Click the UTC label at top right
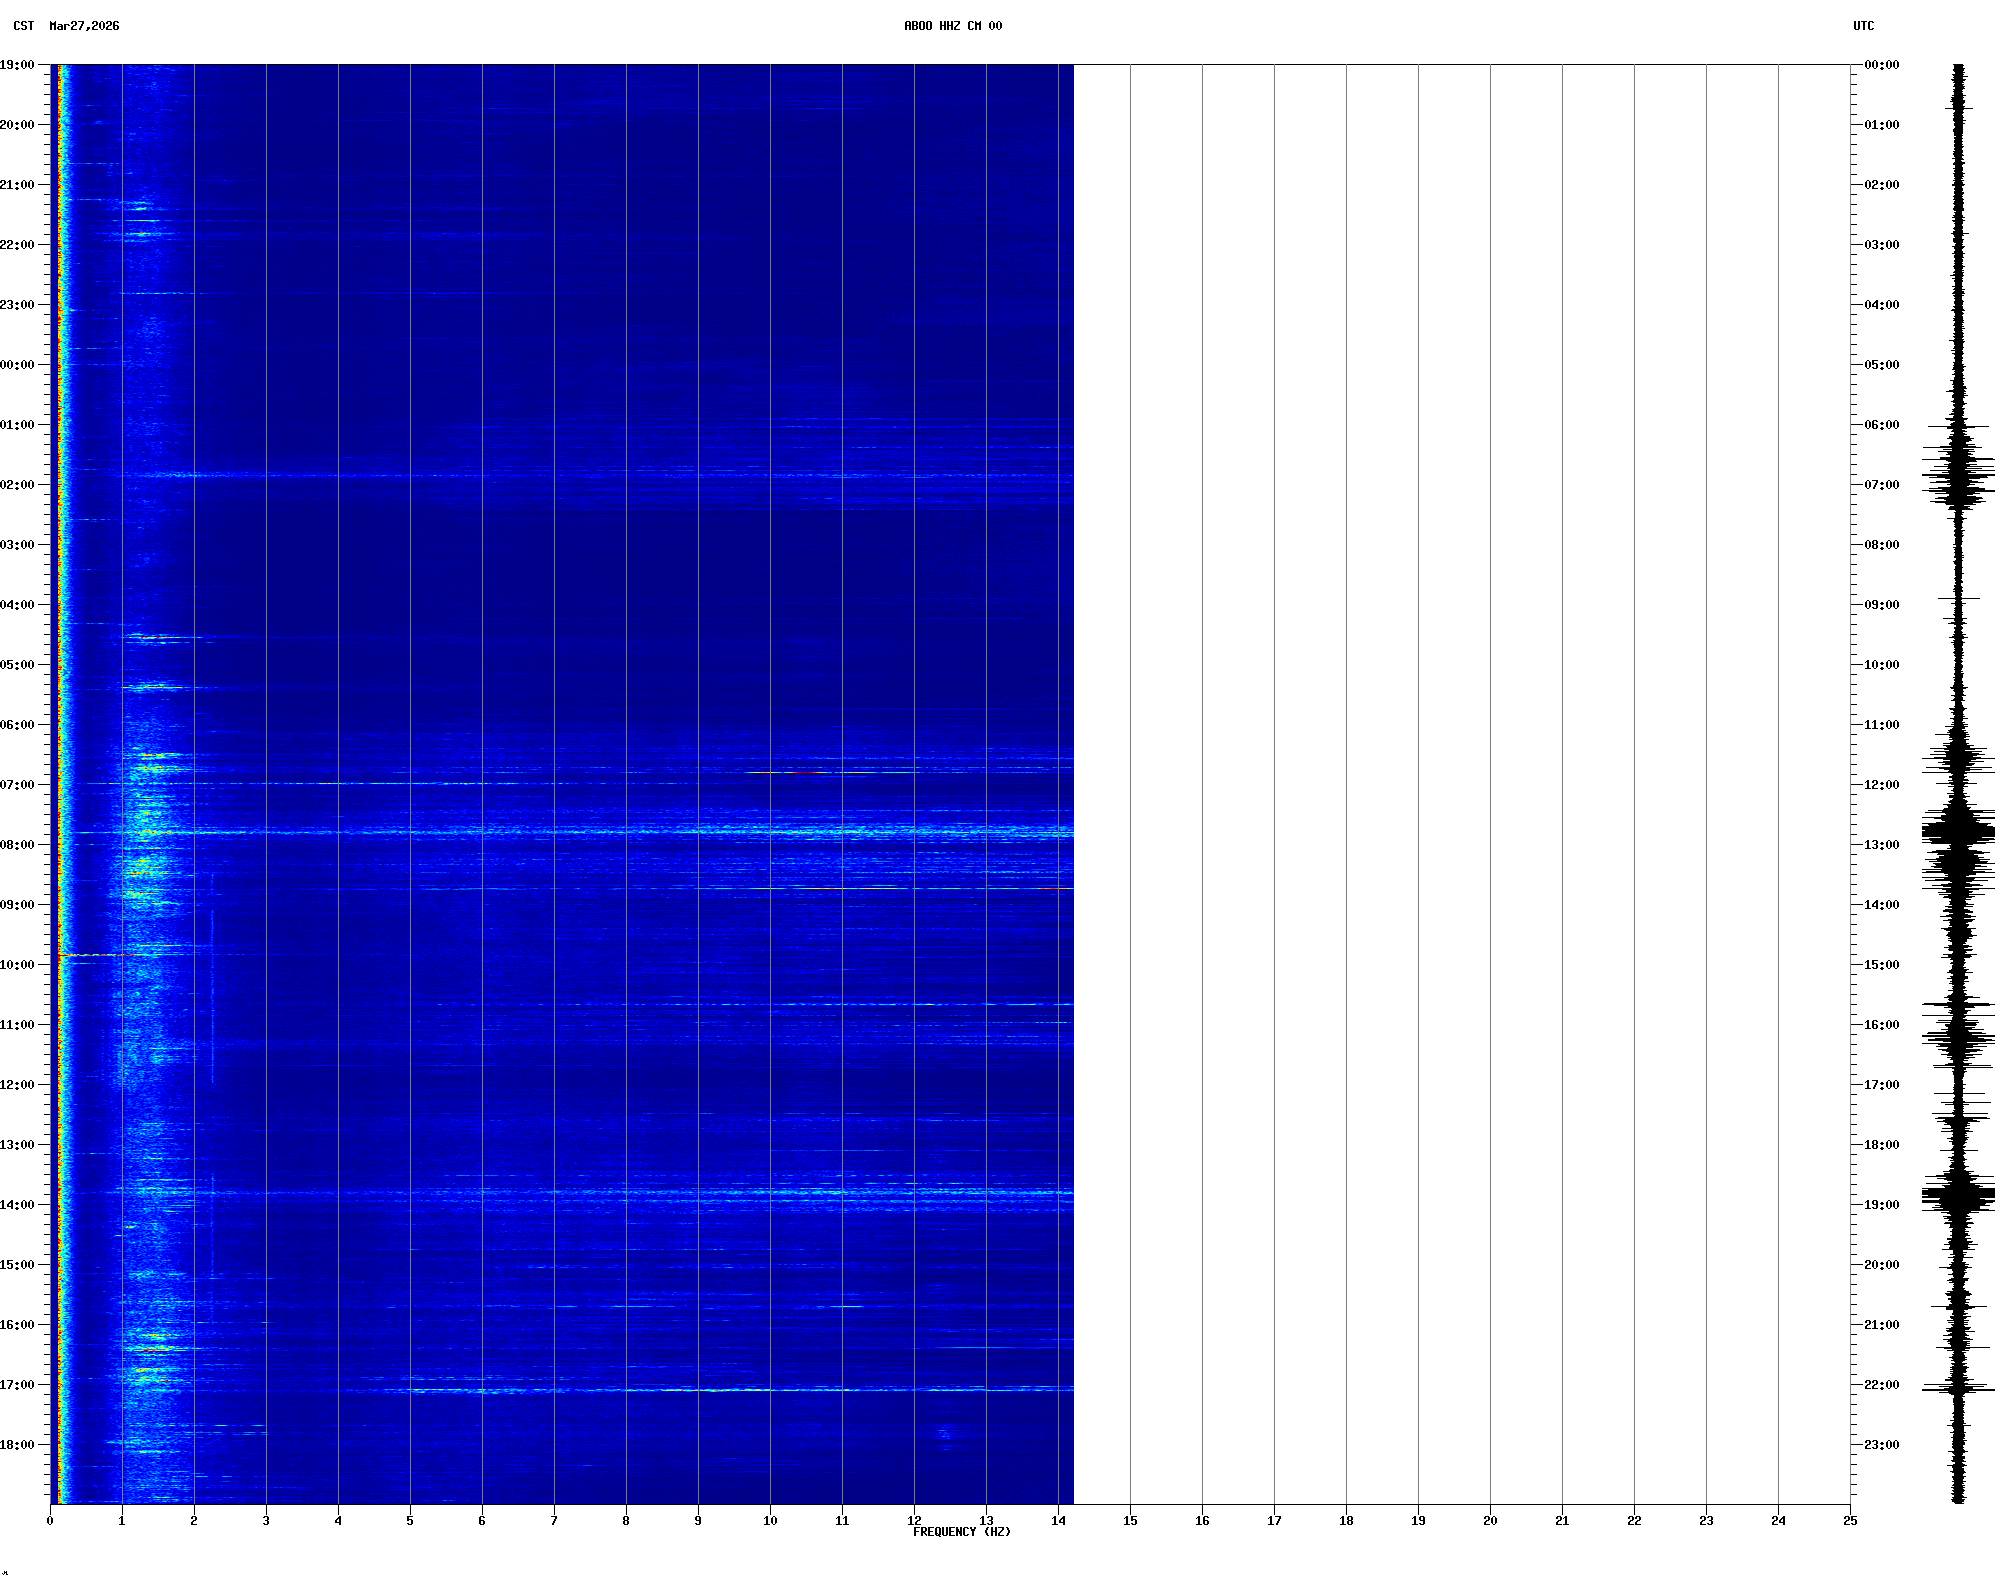This screenshot has width=2002, height=1584. [1863, 26]
